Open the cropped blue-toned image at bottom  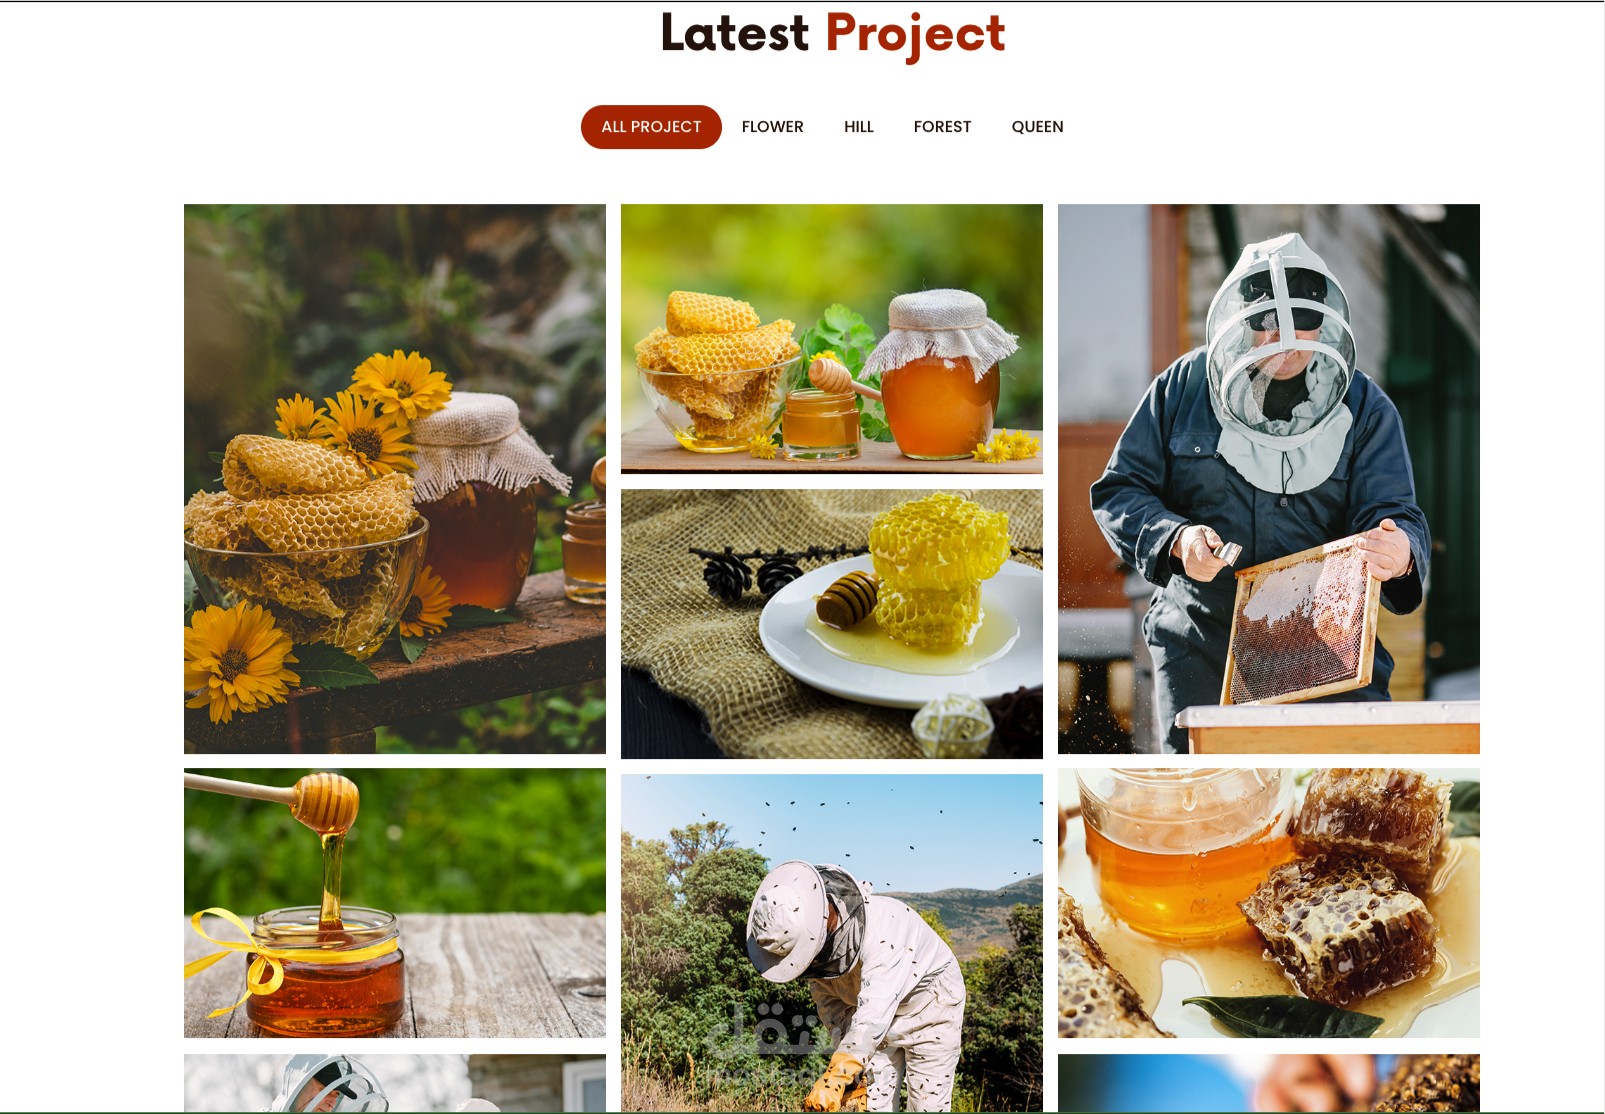point(1269,1083)
